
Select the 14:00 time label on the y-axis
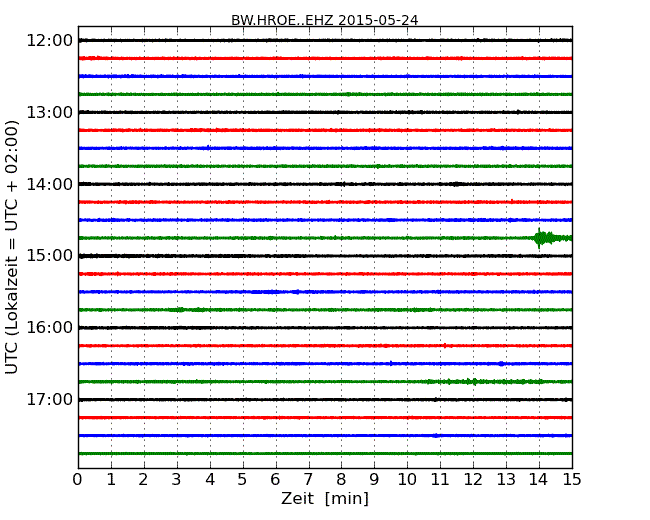click(x=50, y=184)
